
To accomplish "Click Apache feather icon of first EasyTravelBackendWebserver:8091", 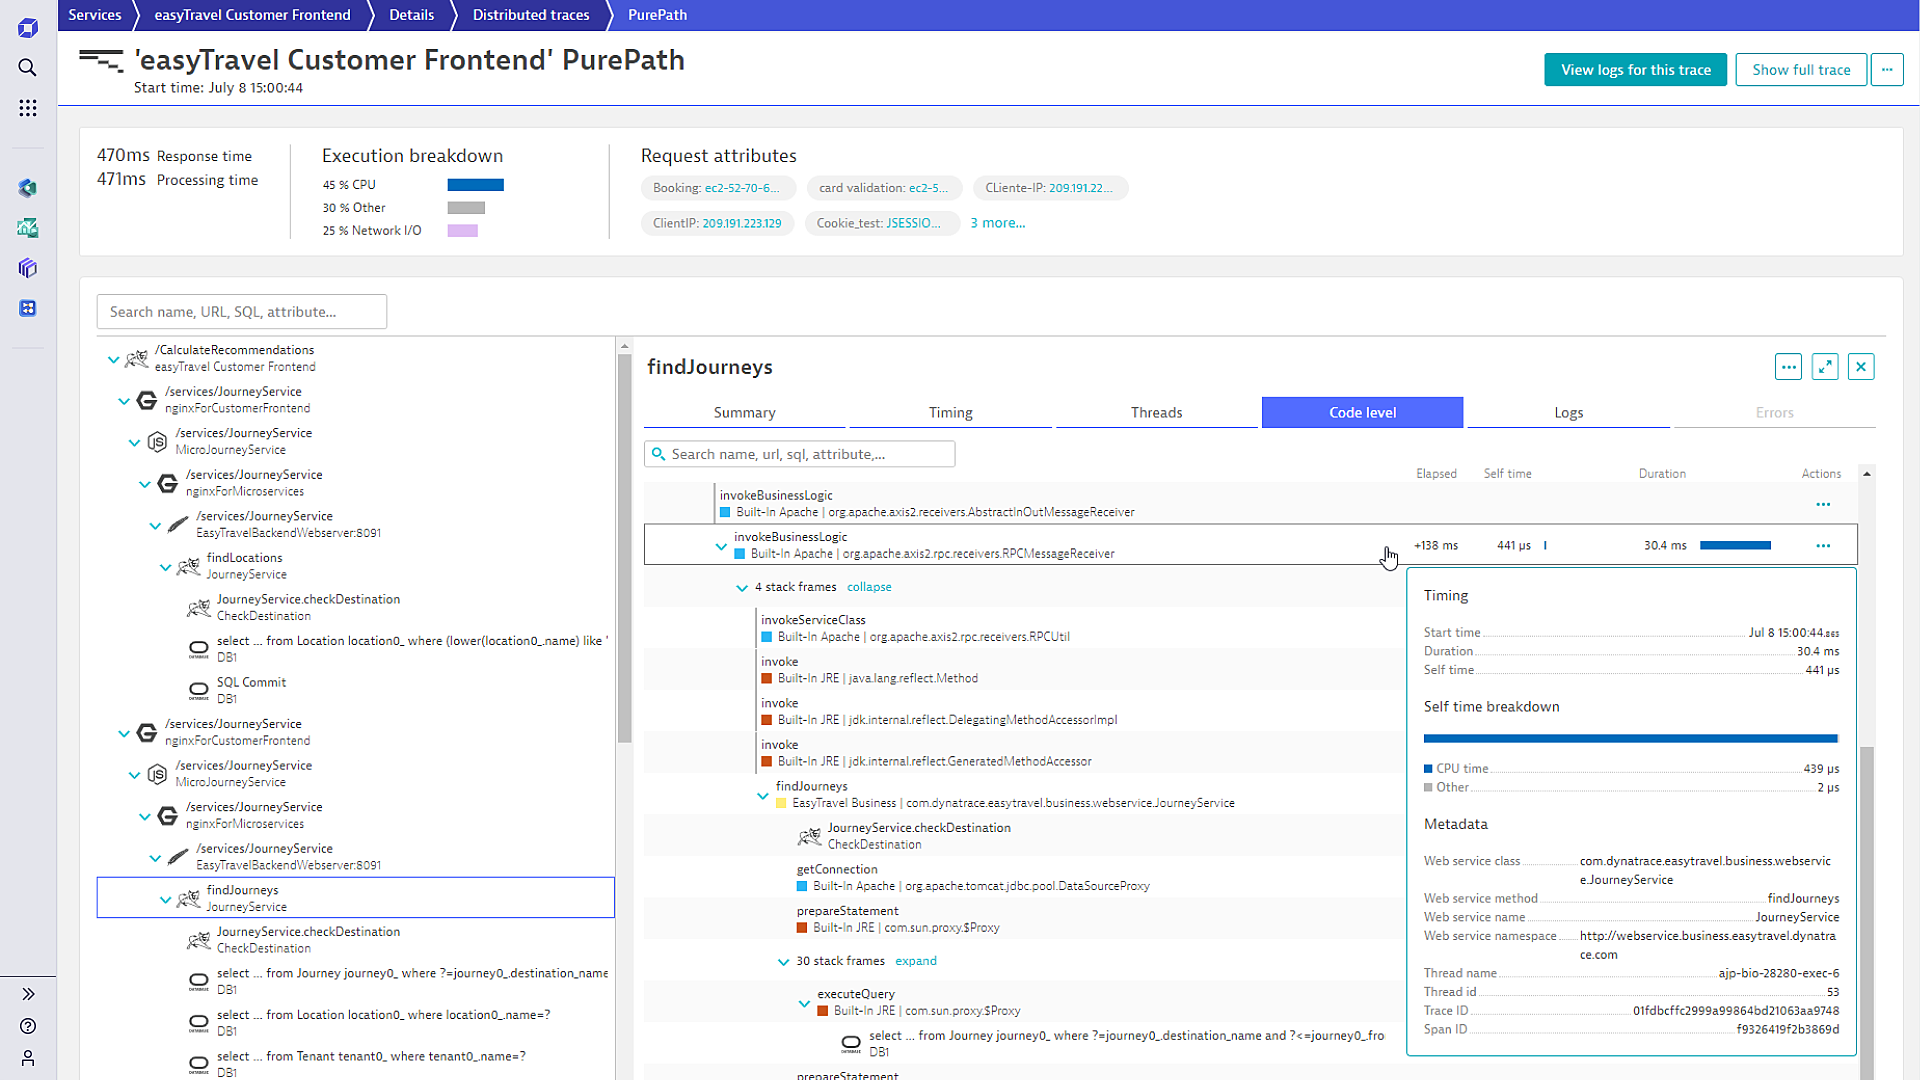I will 178,524.
